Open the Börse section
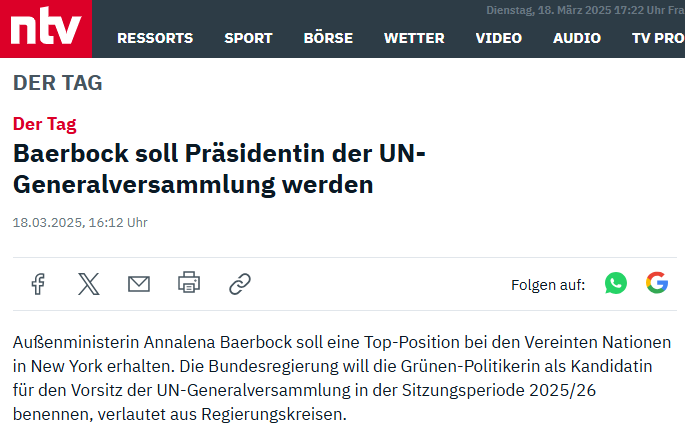685x434 pixels. coord(328,38)
